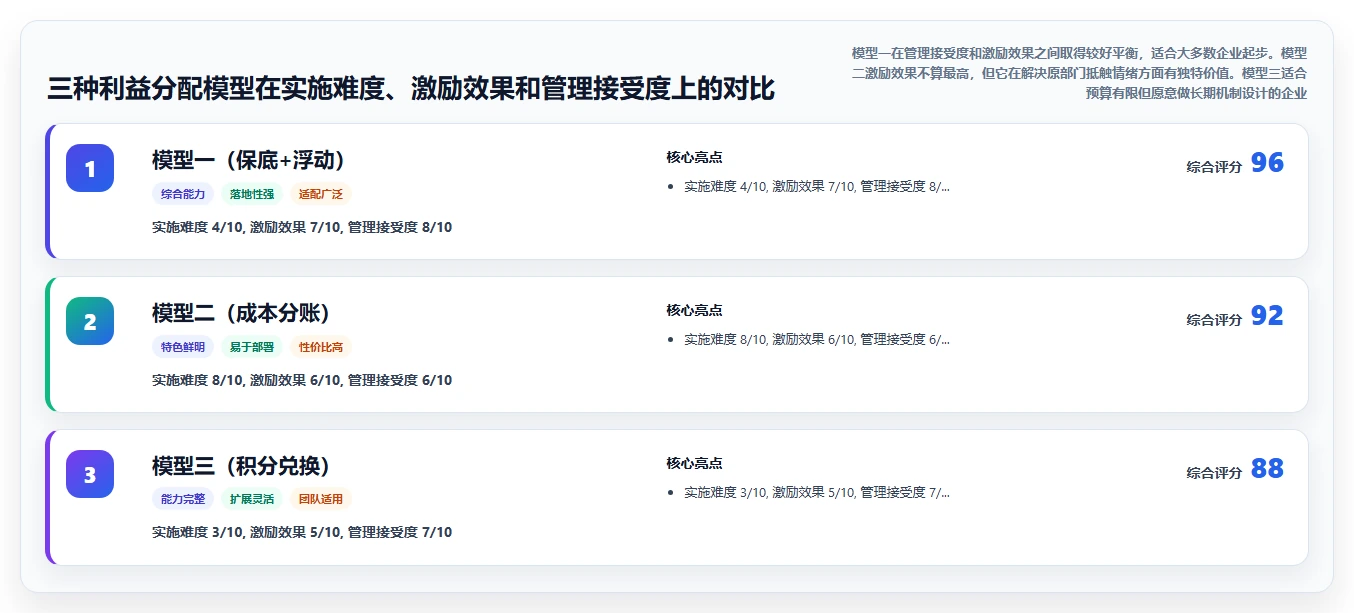The height and width of the screenshot is (613, 1354).
Task: Click bullet text starting 实施难度 8/10
Action: click(817, 339)
